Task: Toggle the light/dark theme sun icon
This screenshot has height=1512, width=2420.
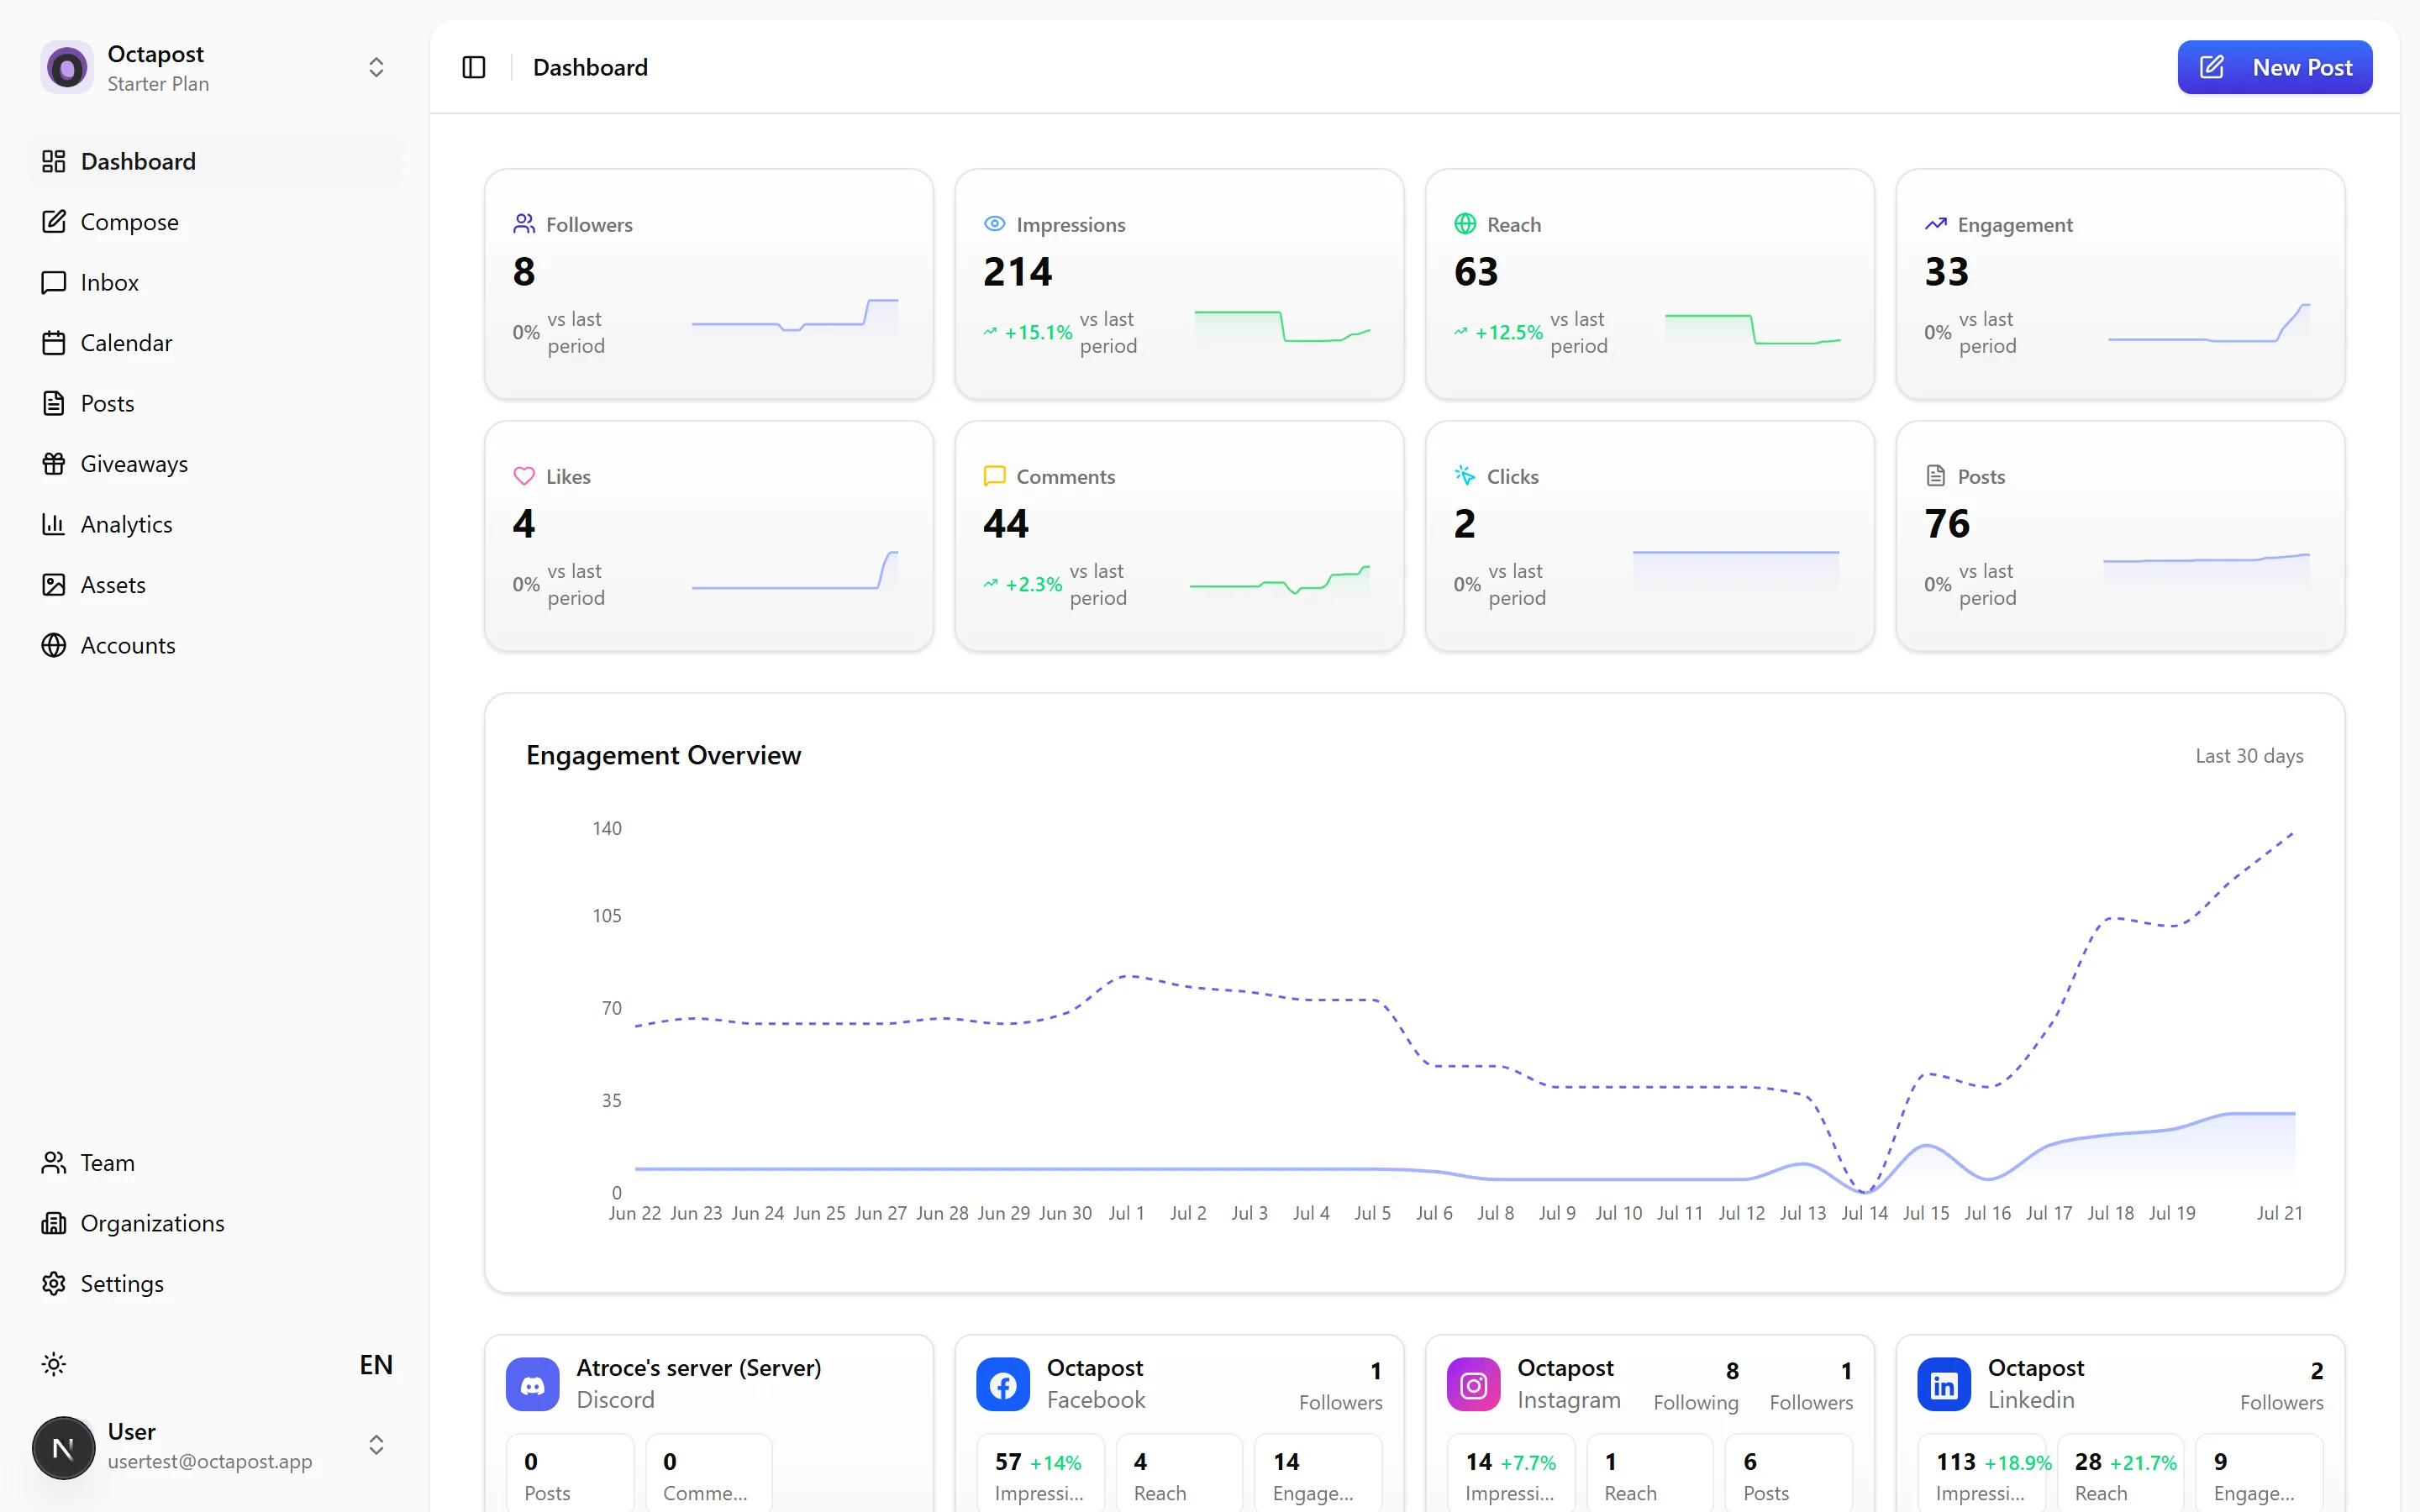Action: (x=54, y=1364)
